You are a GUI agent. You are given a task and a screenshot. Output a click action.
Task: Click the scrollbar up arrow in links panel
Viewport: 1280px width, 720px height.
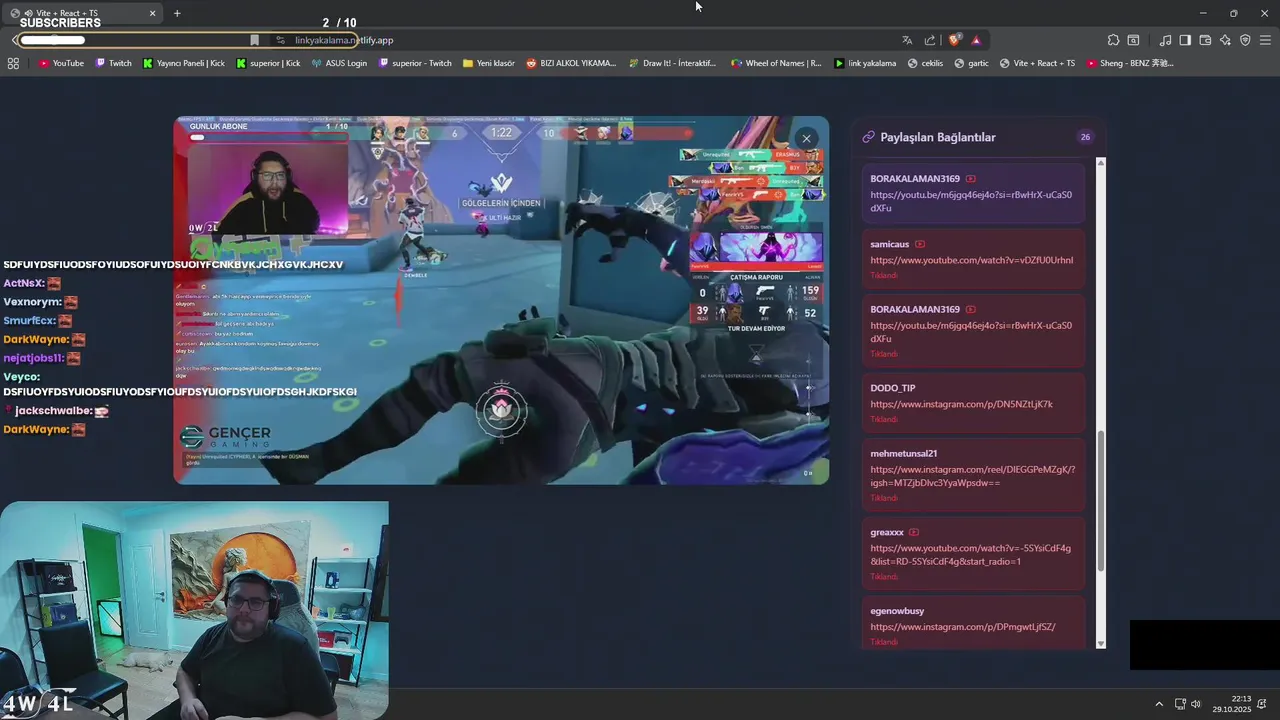click(1101, 162)
